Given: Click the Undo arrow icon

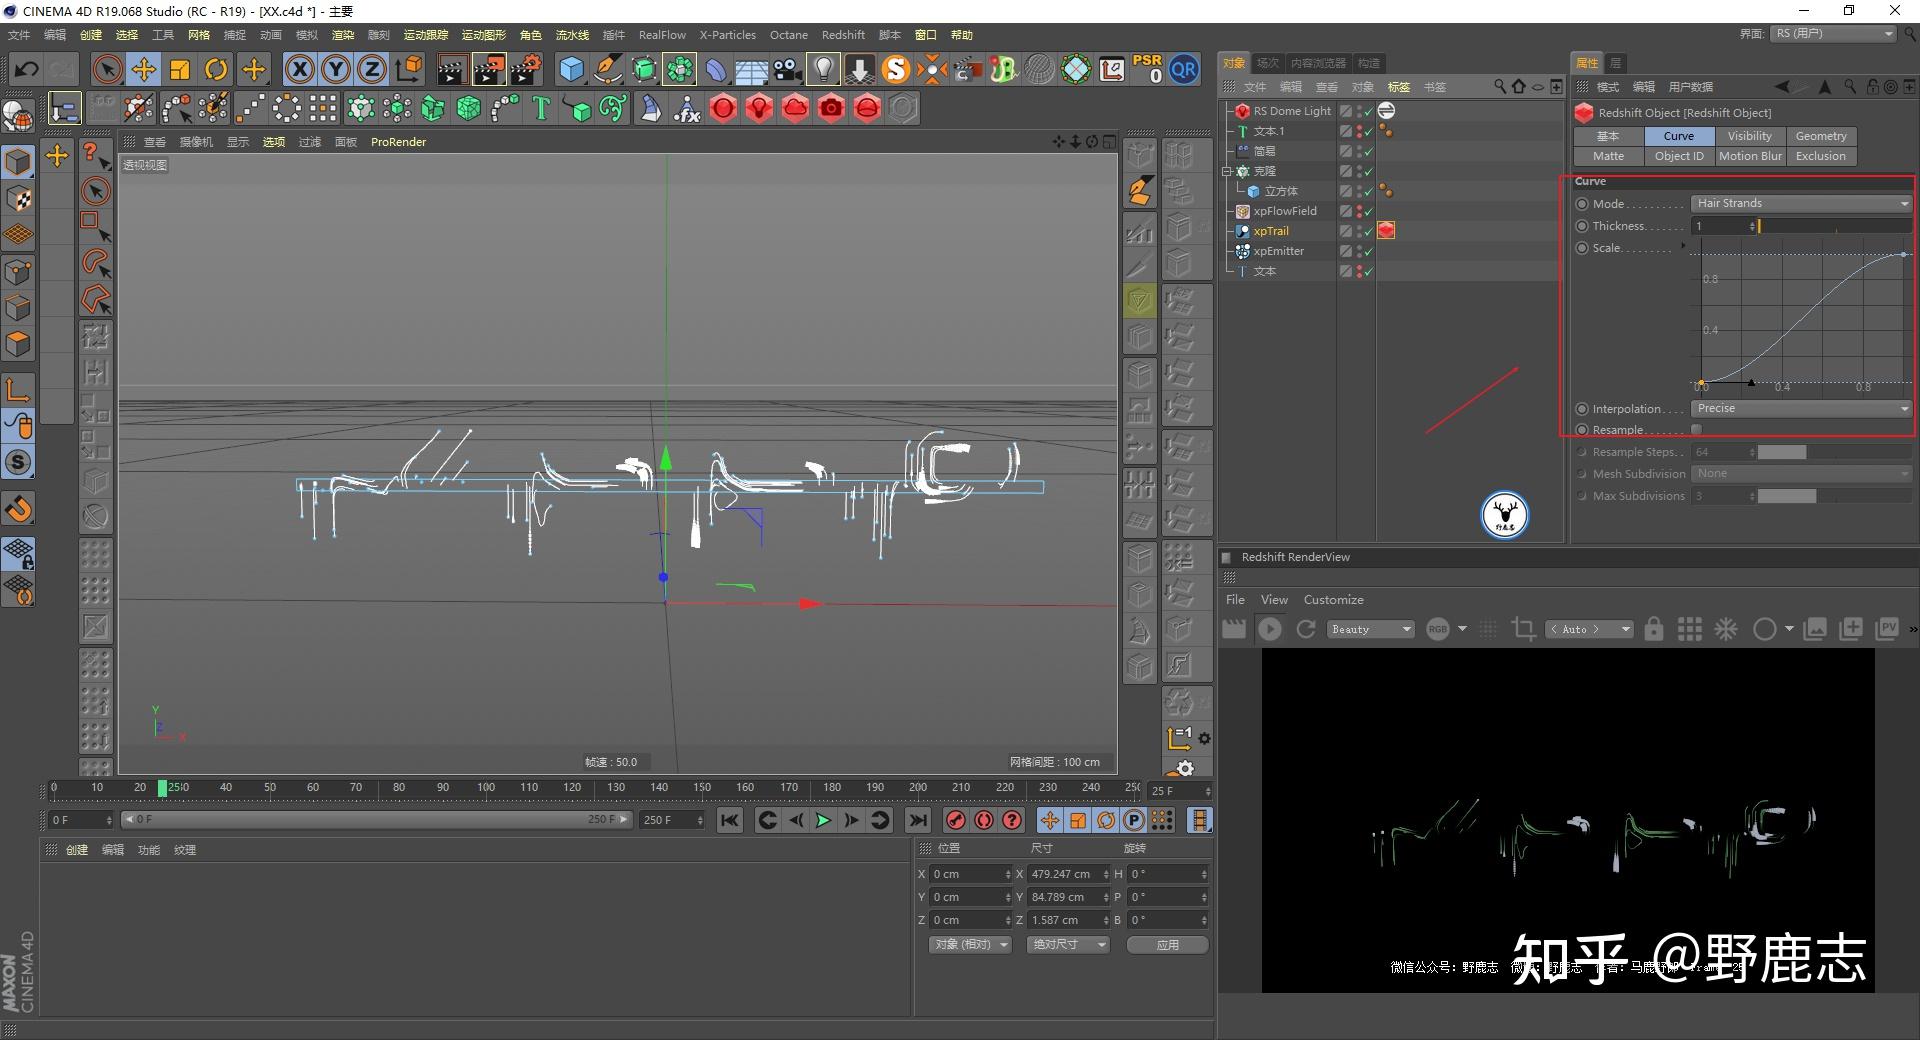Looking at the screenshot, I should click(x=26, y=69).
